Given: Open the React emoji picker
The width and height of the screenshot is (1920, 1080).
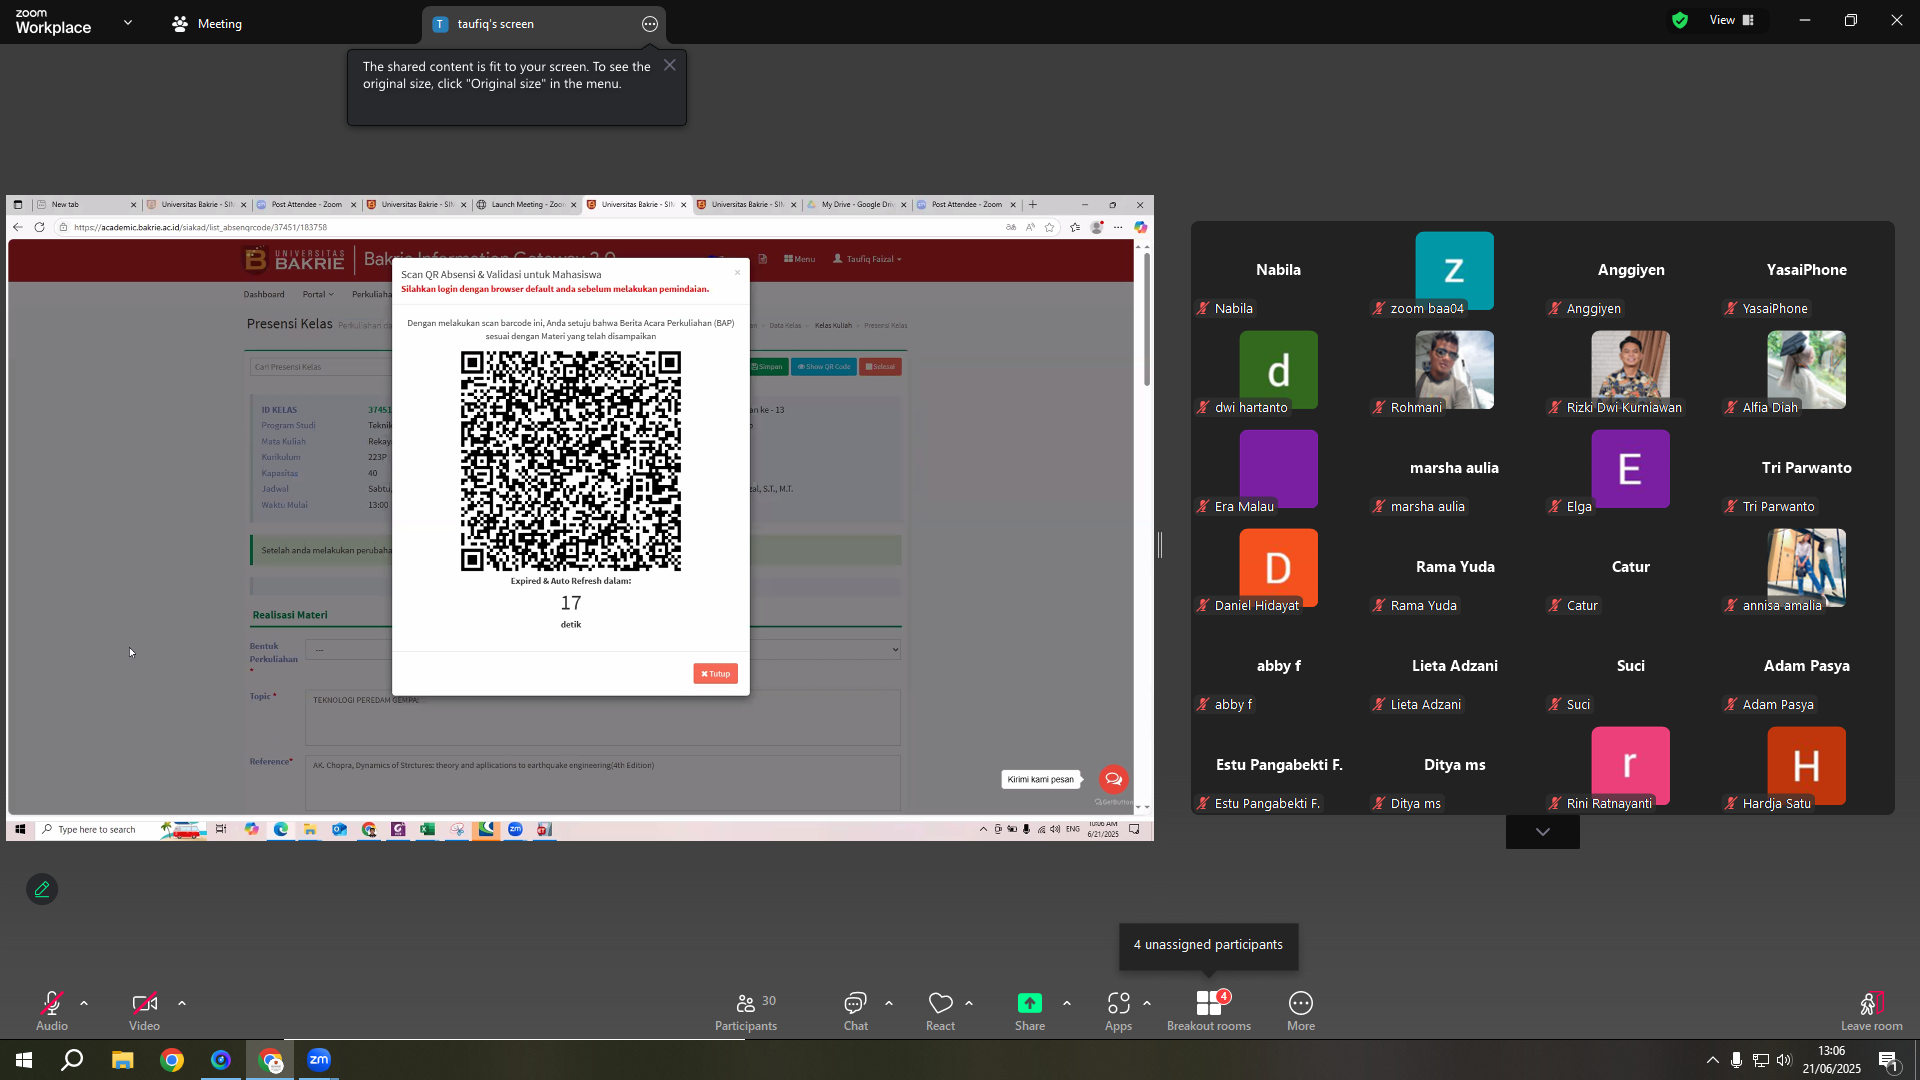Looking at the screenshot, I should coord(940,1011).
